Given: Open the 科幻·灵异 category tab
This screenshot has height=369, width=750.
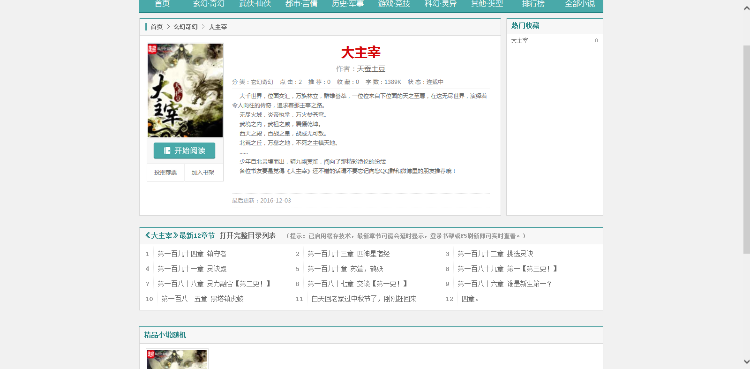Looking at the screenshot, I should pos(441,4).
